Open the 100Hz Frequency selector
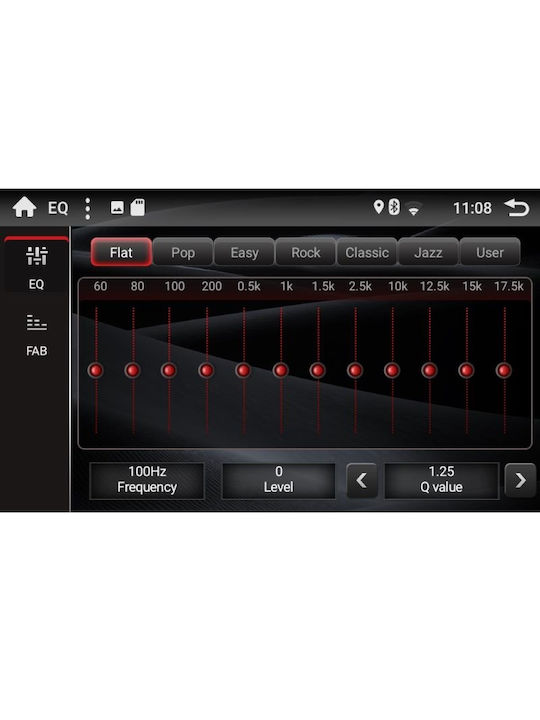This screenshot has width=540, height=720. pos(147,479)
